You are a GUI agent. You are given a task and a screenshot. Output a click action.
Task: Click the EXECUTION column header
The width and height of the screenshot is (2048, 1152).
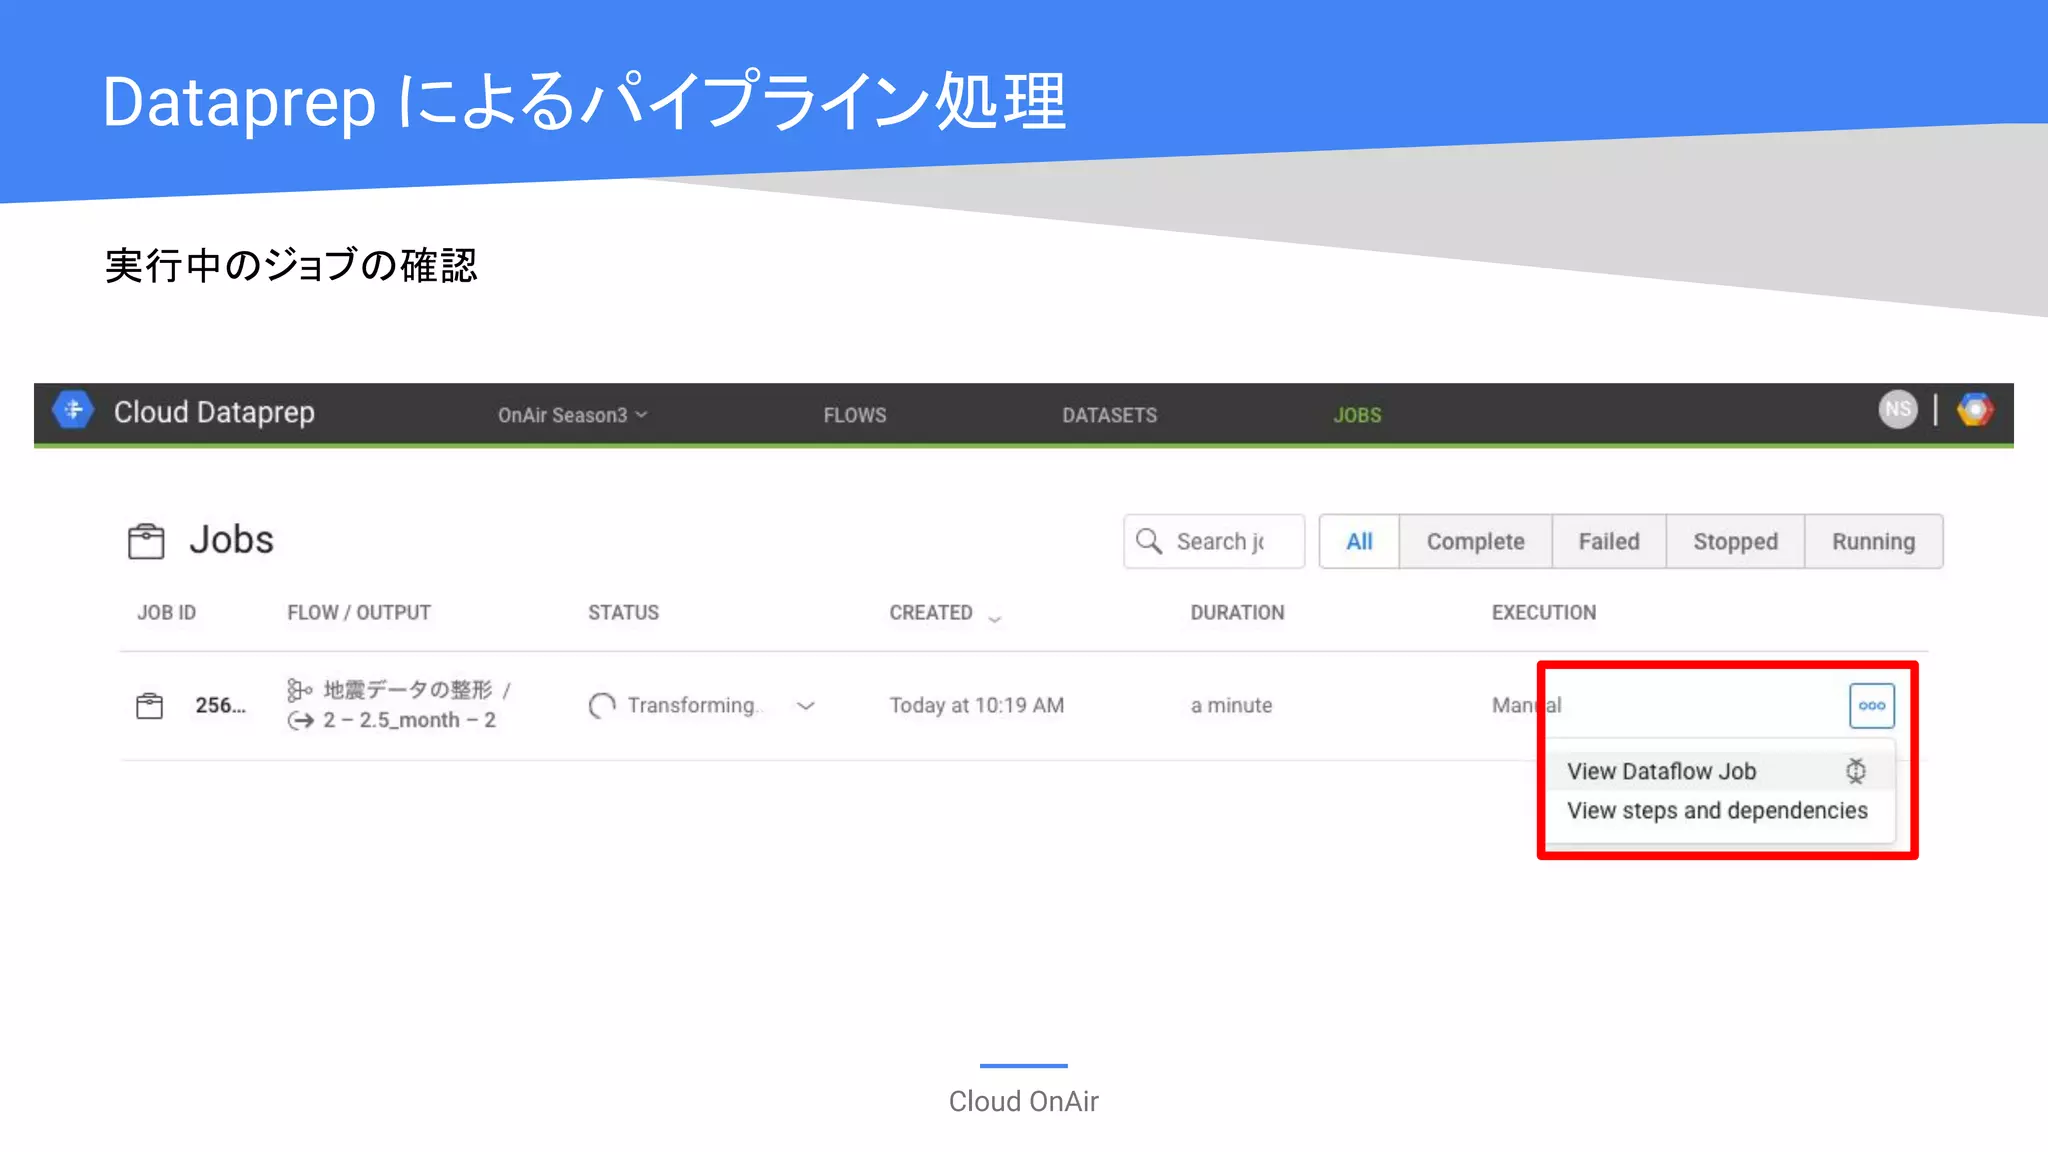[x=1544, y=613]
